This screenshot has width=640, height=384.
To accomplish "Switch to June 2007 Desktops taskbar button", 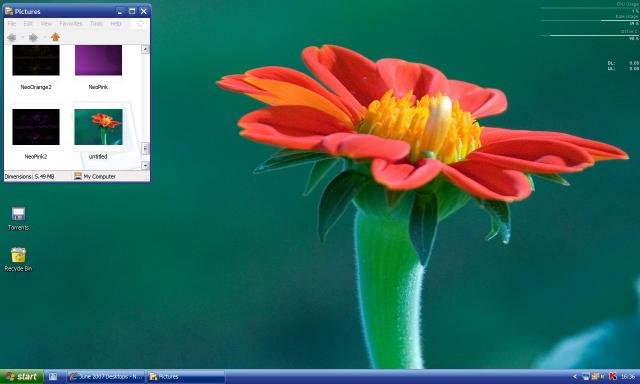I will (106, 377).
